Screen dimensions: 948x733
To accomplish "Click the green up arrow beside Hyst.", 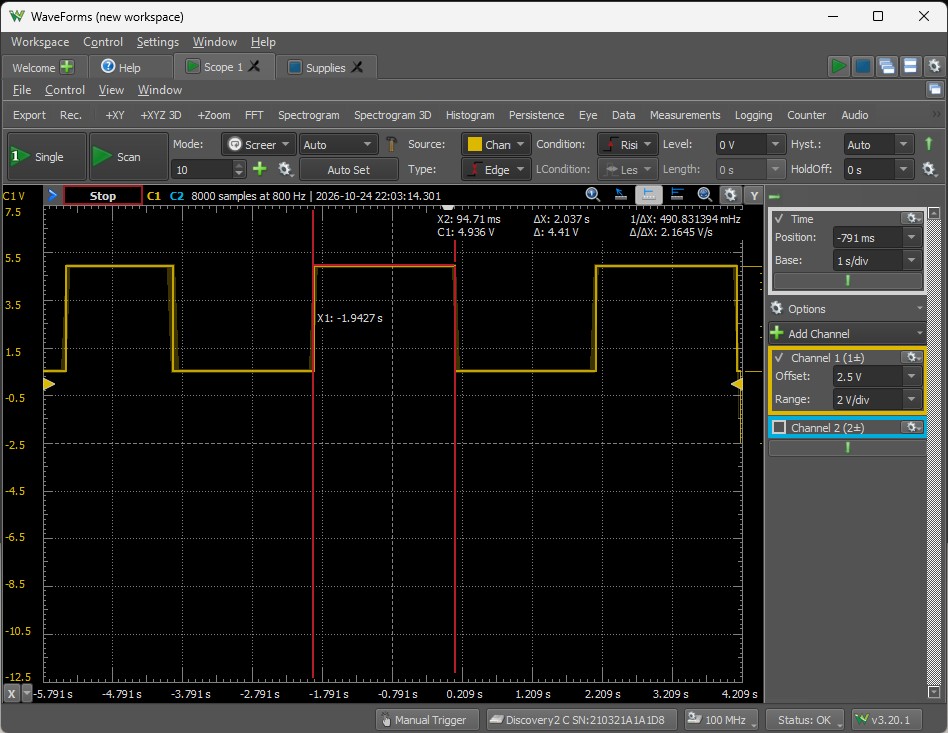I will pyautogui.click(x=929, y=144).
